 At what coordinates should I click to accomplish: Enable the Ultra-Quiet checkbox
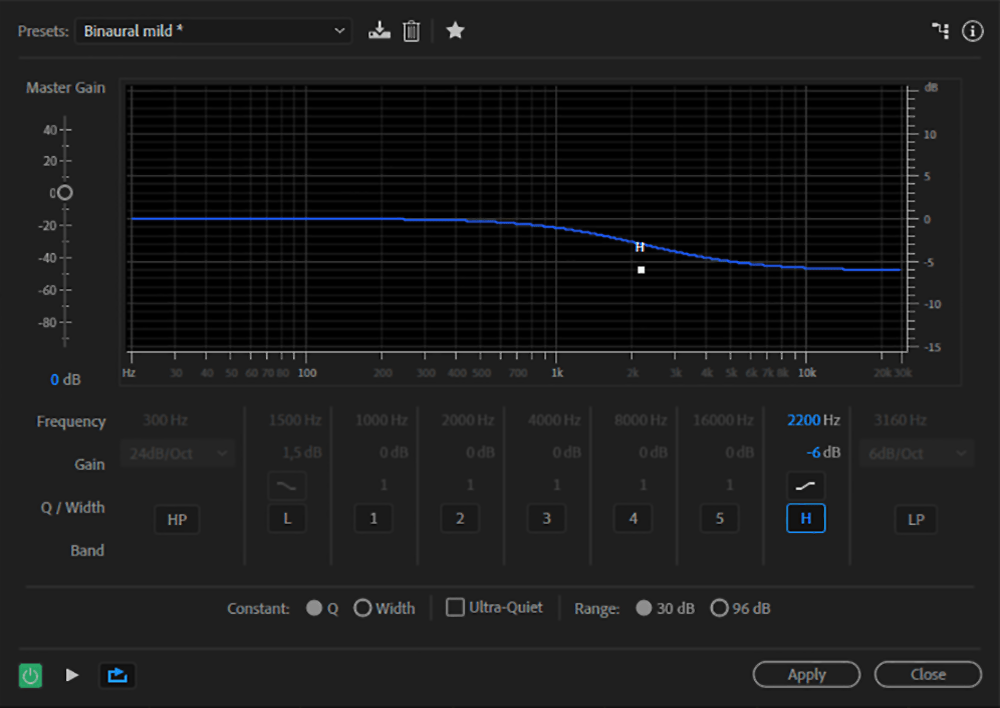(455, 607)
